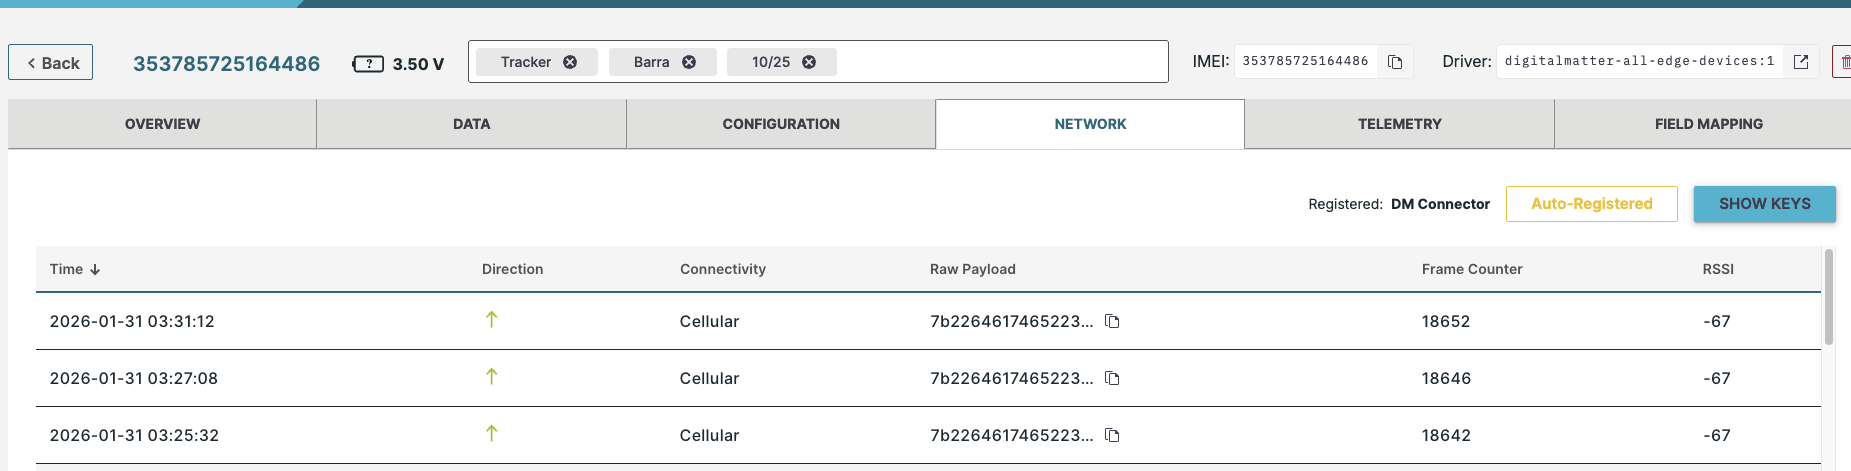Click the Auto-Registered button
This screenshot has height=471, width=1851.
pyautogui.click(x=1591, y=204)
